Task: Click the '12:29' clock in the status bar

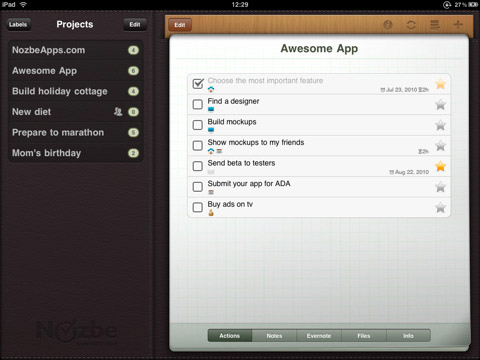Action: [x=240, y=4]
